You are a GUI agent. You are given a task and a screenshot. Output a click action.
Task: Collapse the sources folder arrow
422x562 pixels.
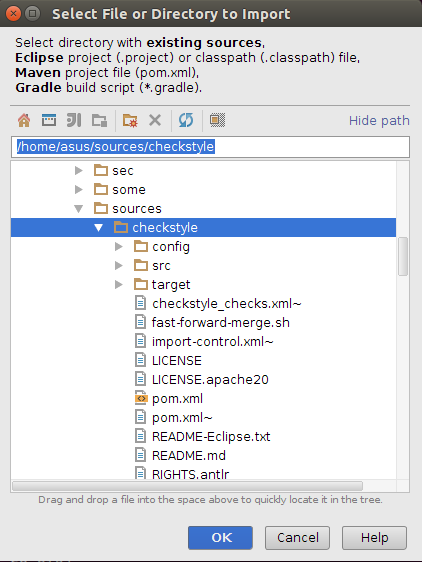click(x=79, y=209)
